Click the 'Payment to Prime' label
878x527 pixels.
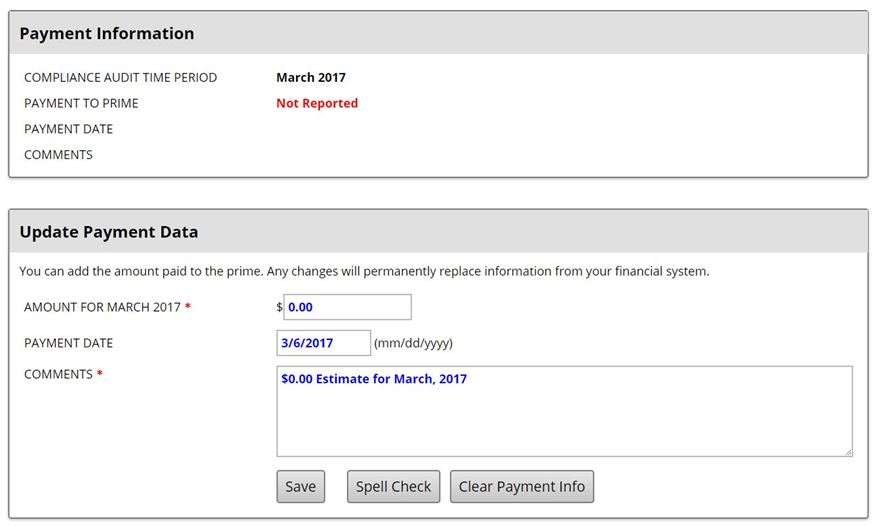[x=81, y=103]
